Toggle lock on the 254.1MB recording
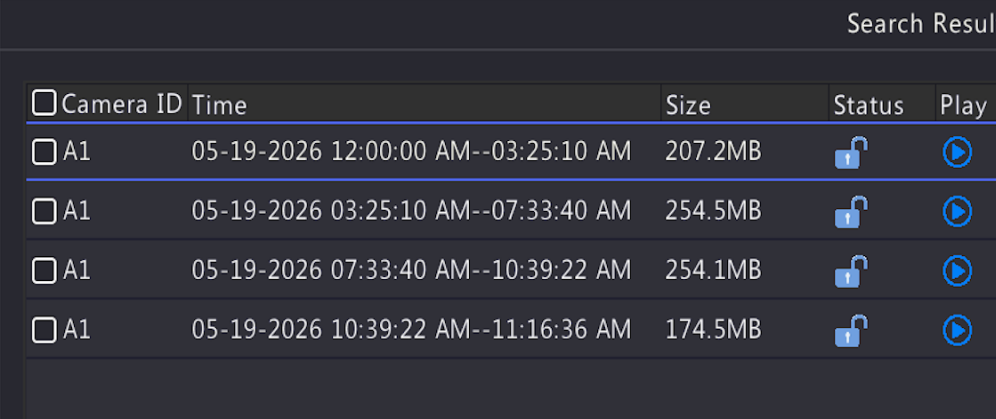The height and width of the screenshot is (419, 996). pos(851,271)
